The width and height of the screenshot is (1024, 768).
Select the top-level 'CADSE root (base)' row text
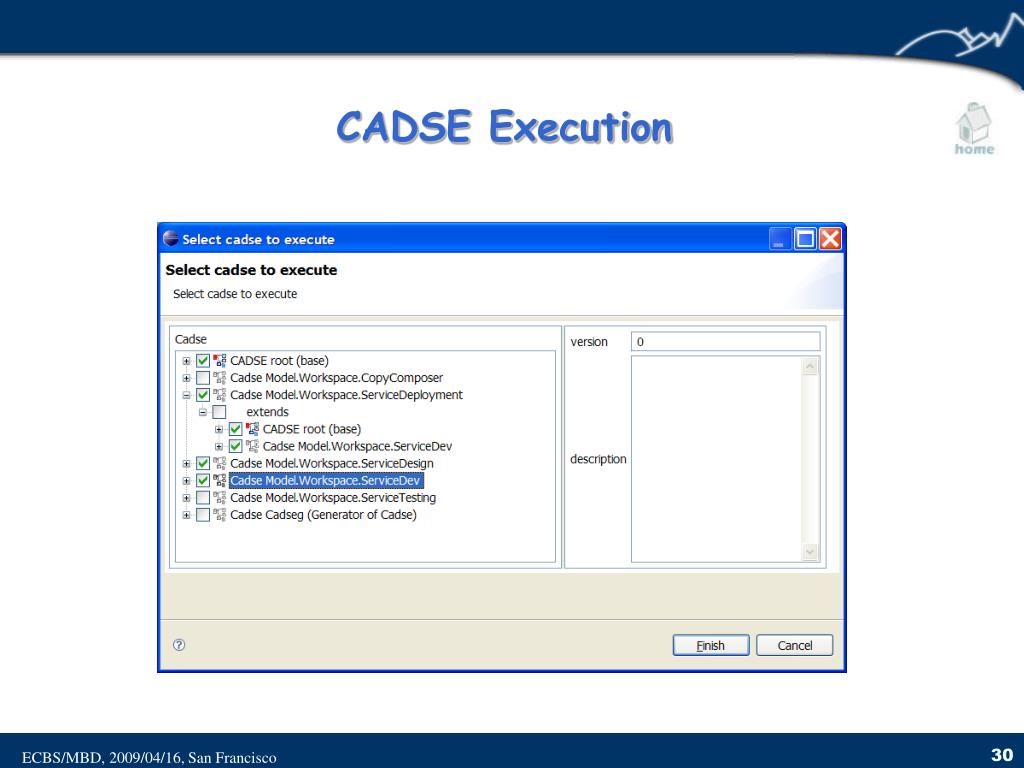tap(280, 360)
